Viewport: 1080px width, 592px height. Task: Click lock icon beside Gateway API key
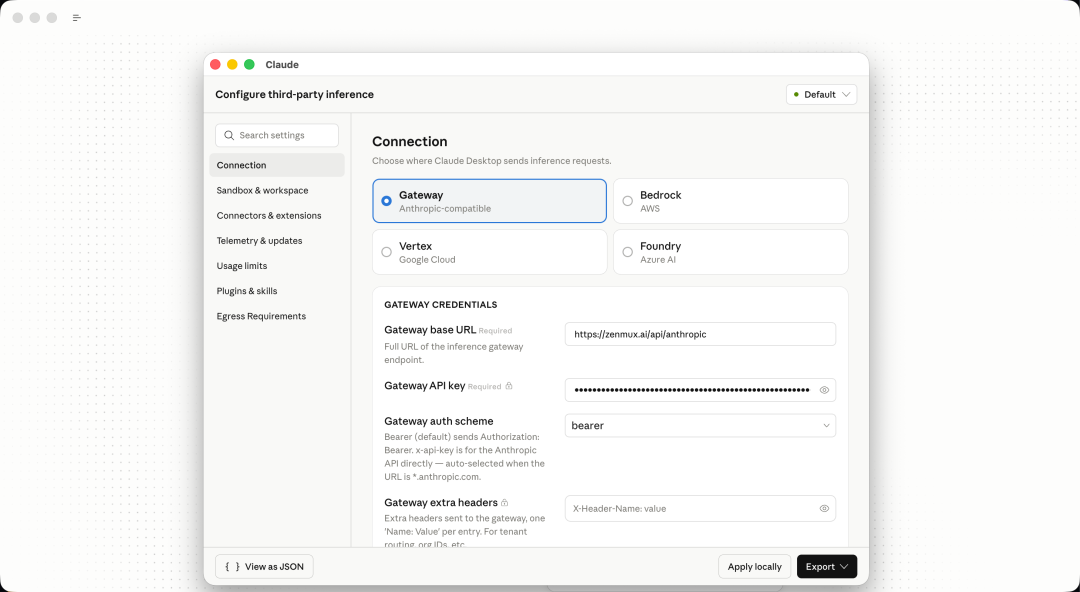tap(509, 386)
